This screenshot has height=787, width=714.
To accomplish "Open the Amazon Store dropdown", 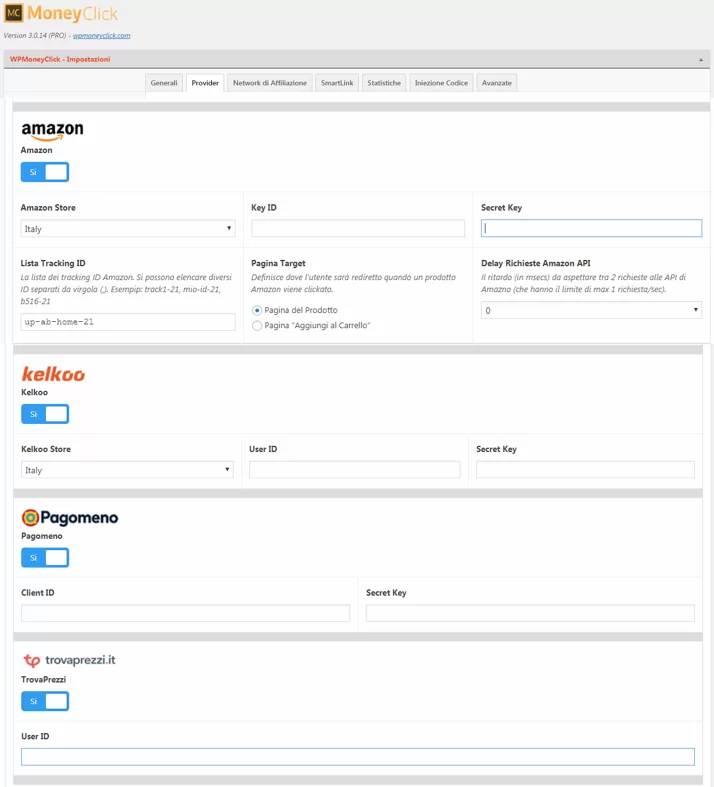I will pos(128,228).
